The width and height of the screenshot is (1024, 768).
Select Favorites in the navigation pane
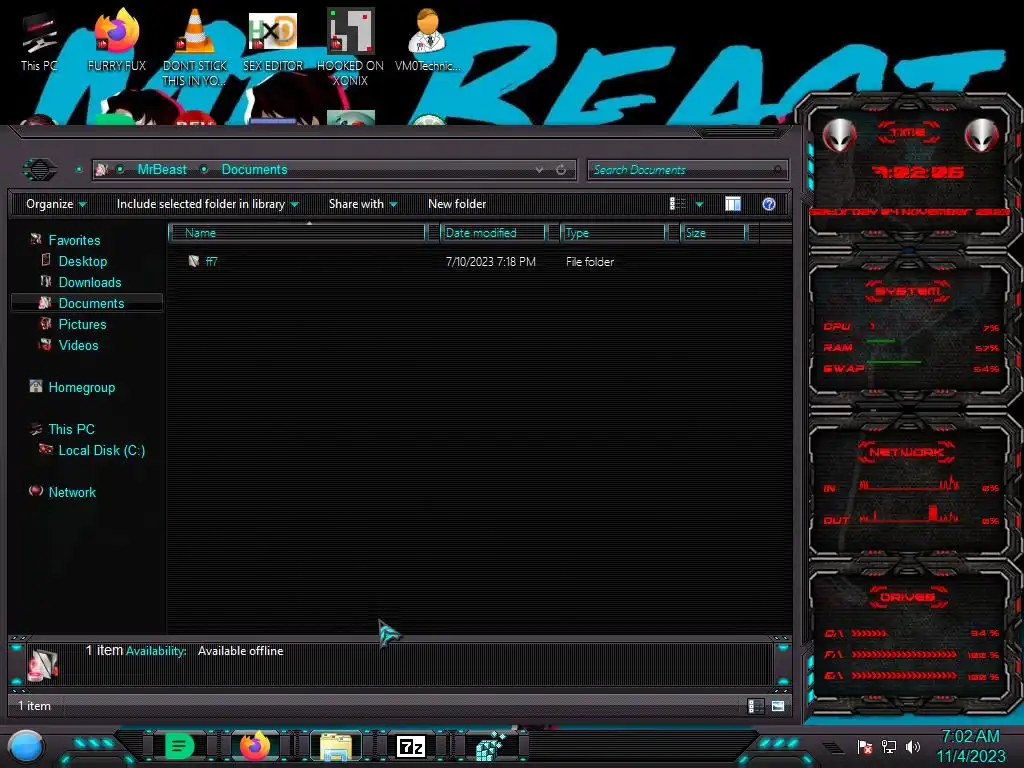pyautogui.click(x=74, y=240)
